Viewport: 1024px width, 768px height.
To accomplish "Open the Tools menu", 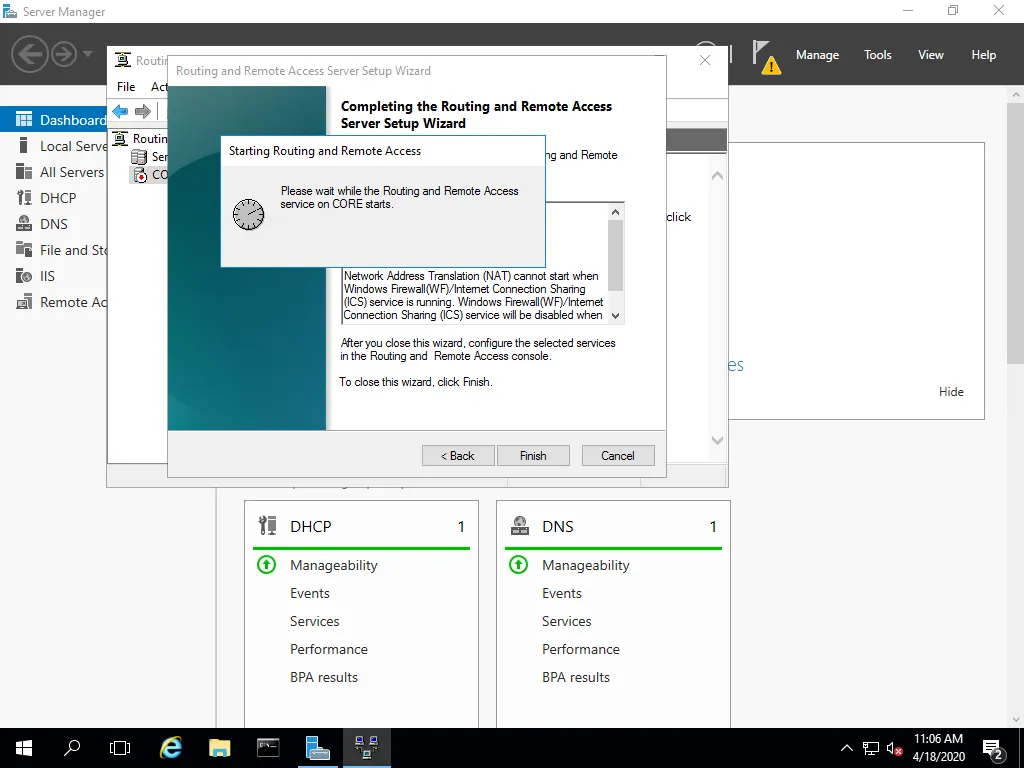I will tap(877, 55).
